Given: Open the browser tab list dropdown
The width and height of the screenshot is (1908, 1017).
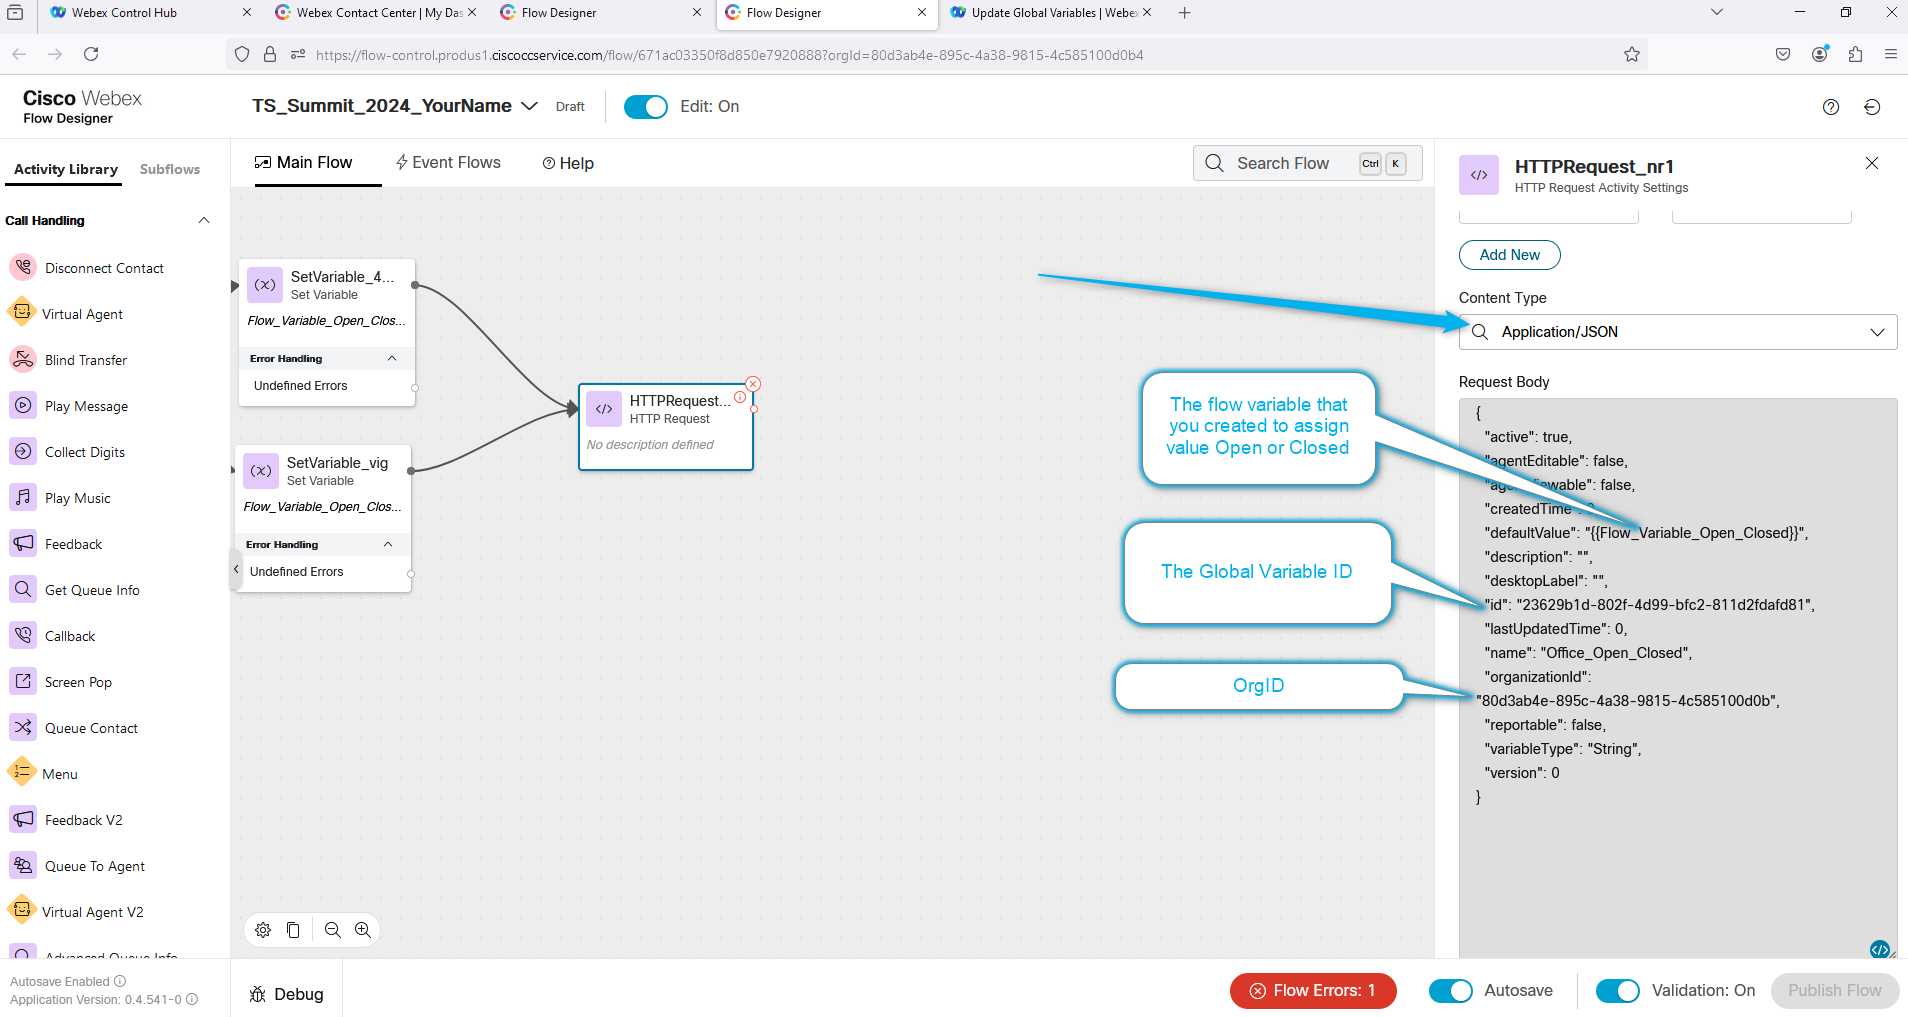Looking at the screenshot, I should click(x=1717, y=13).
